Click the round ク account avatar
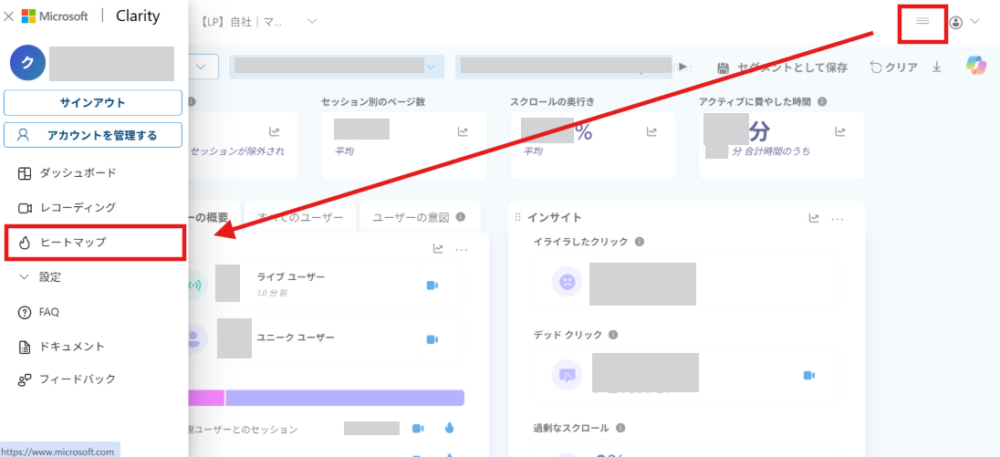 pos(27,62)
